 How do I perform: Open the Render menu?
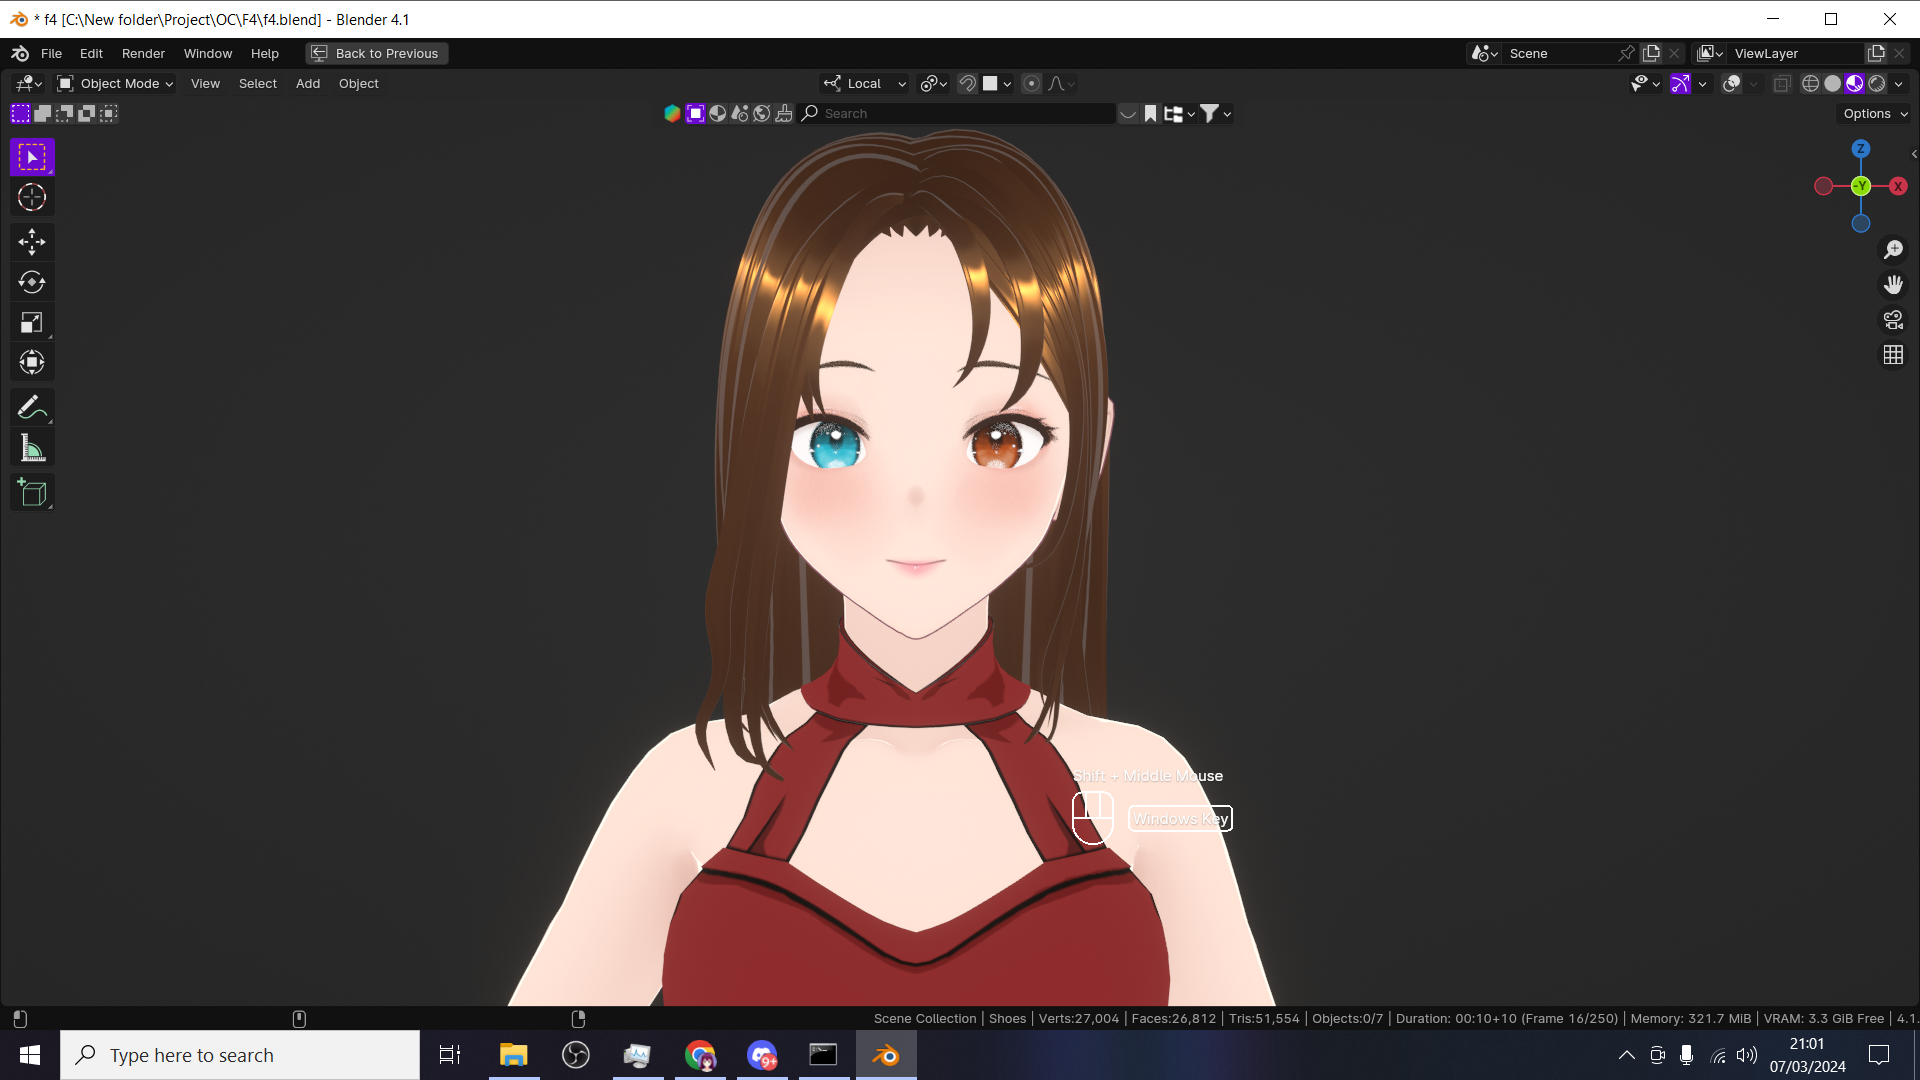(x=143, y=54)
